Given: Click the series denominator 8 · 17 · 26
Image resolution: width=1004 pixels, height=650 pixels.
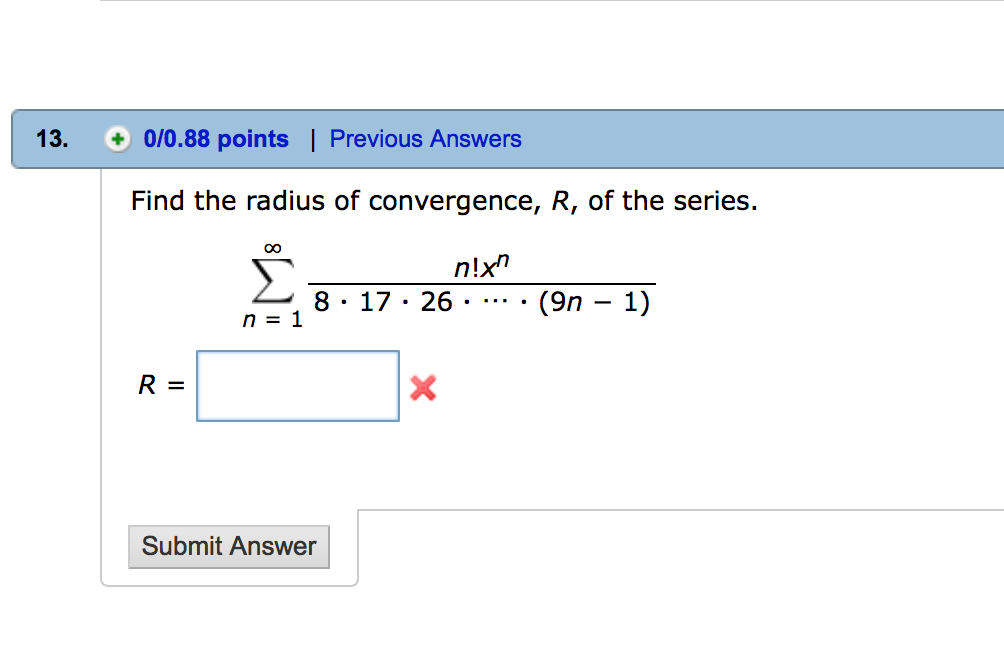Looking at the screenshot, I should pyautogui.click(x=382, y=302).
